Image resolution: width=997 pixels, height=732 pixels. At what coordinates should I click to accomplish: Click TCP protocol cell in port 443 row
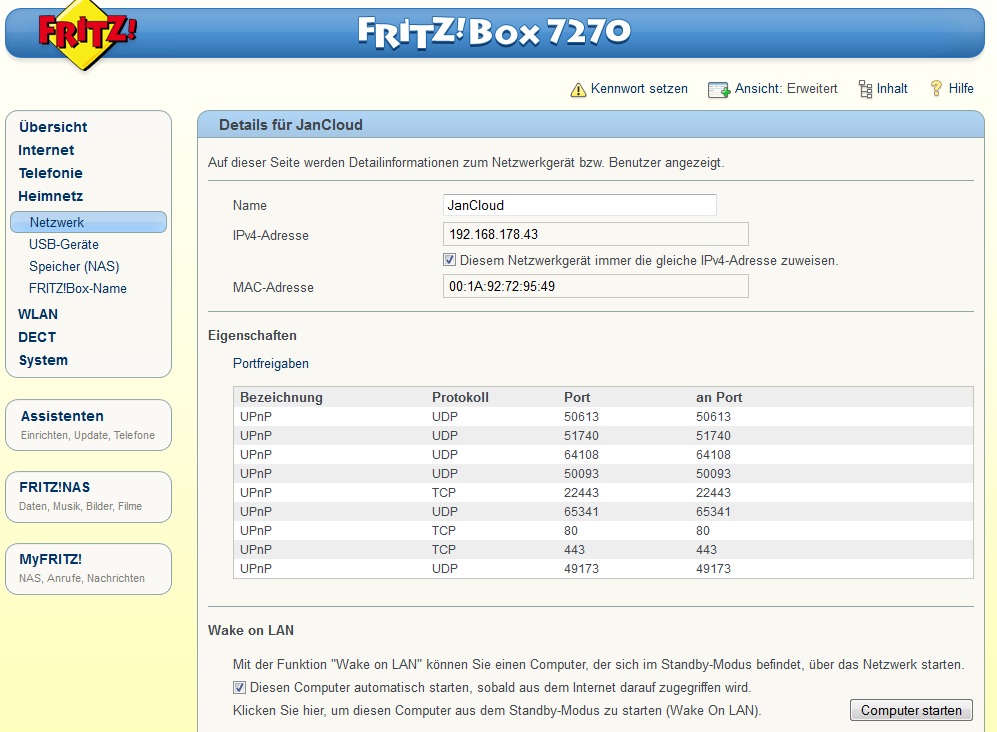click(444, 549)
